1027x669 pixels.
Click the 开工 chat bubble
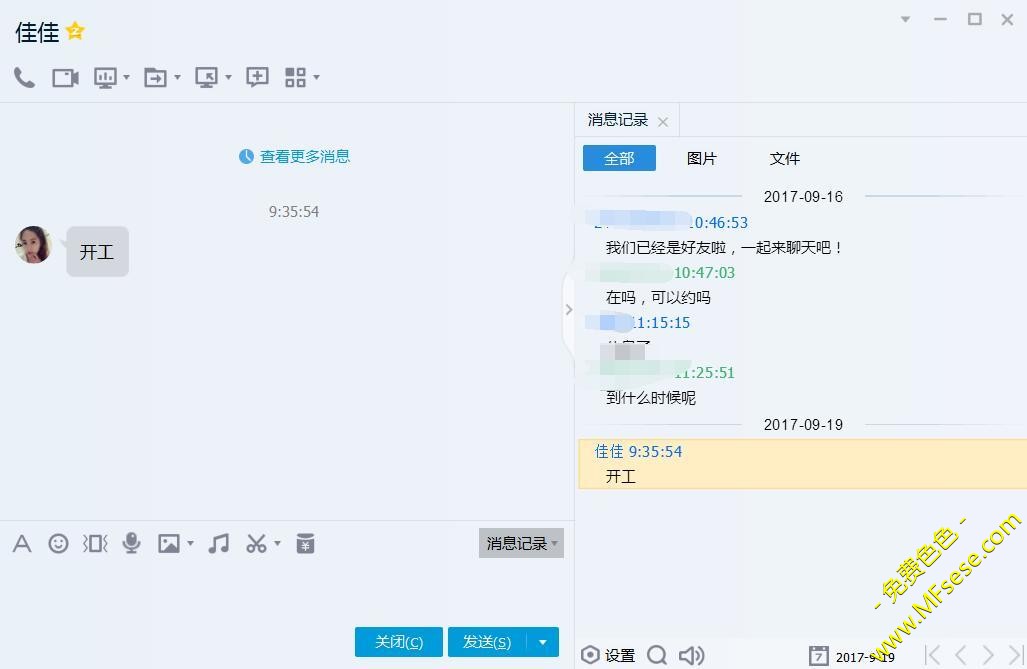coord(97,252)
